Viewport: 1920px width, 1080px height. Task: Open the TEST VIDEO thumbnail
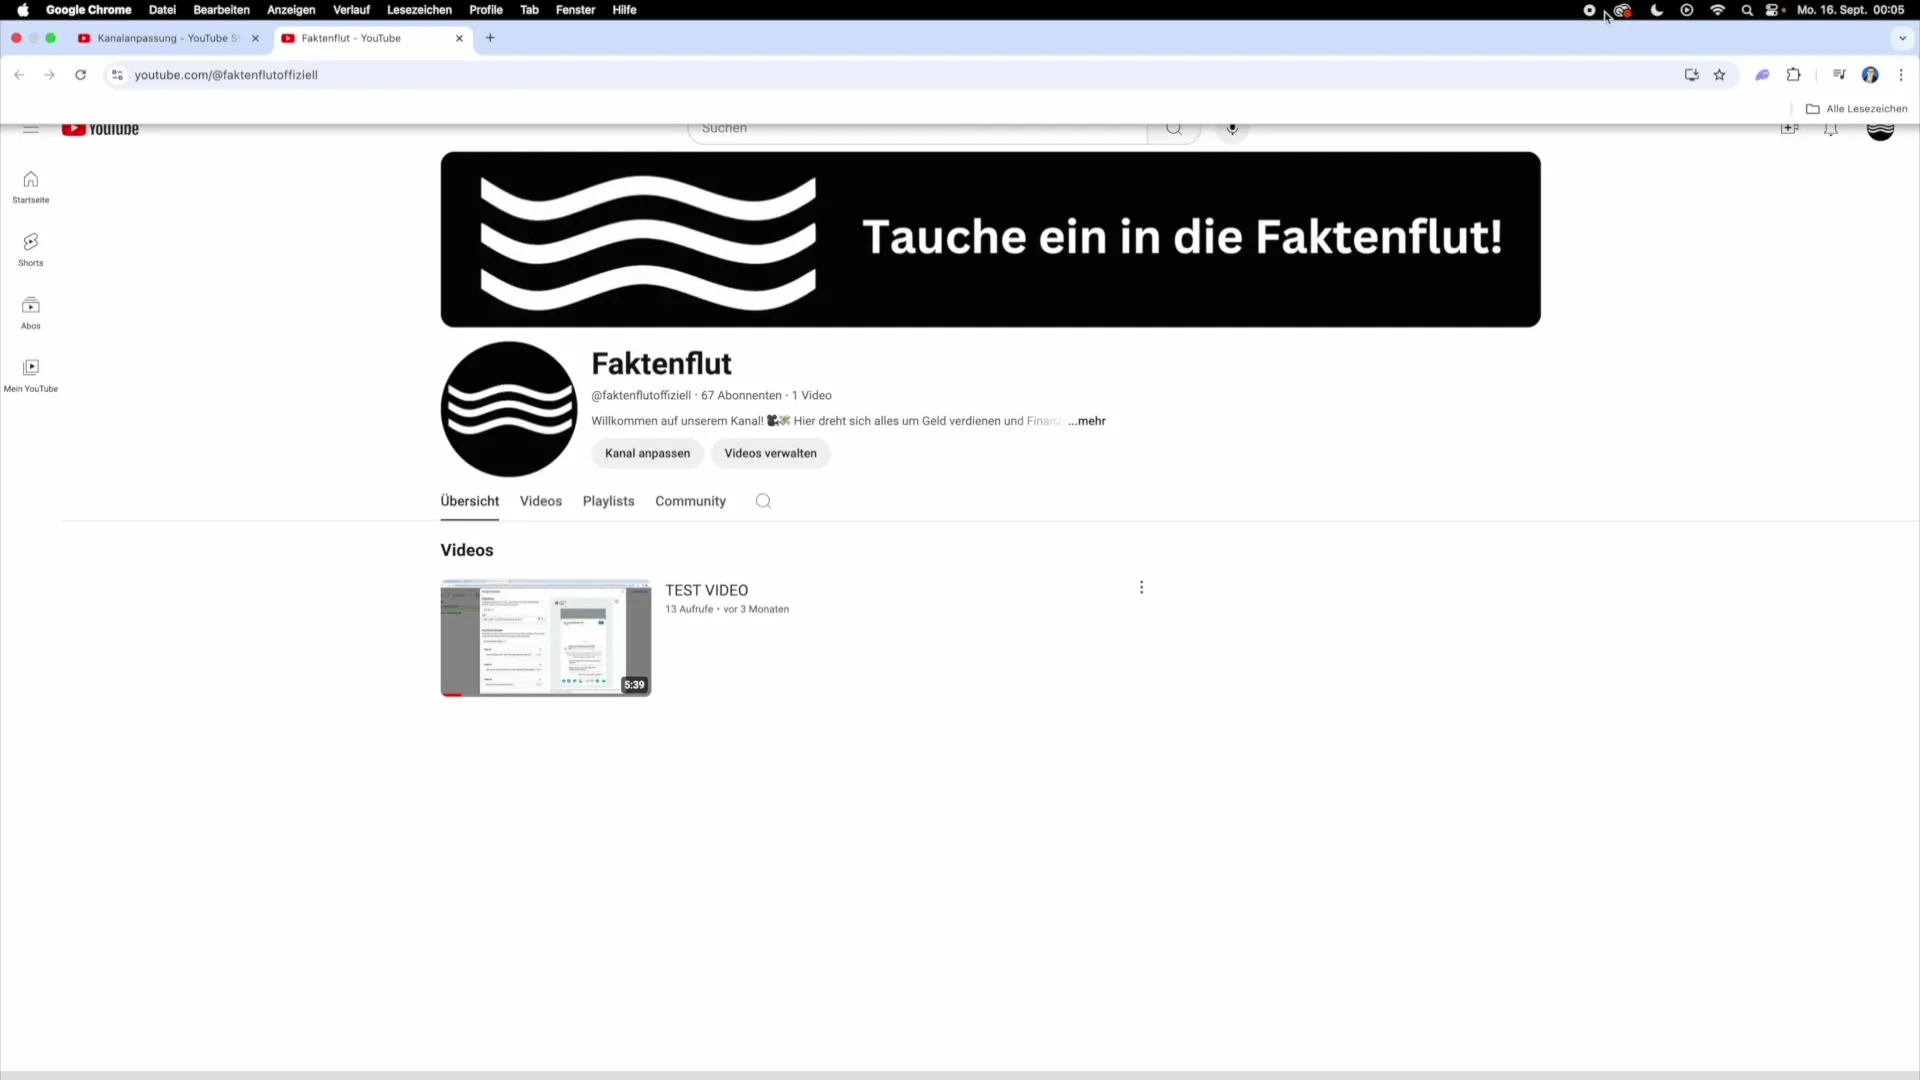click(545, 637)
